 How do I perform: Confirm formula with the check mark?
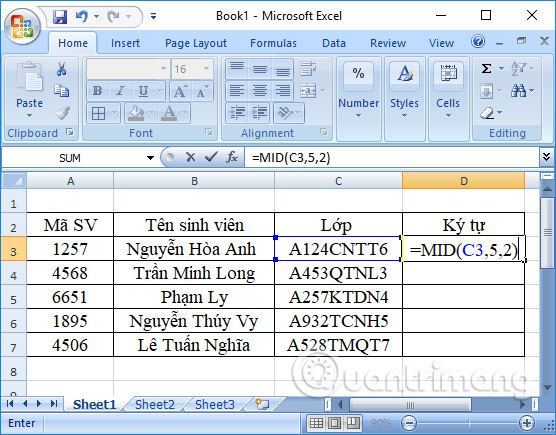coord(211,157)
